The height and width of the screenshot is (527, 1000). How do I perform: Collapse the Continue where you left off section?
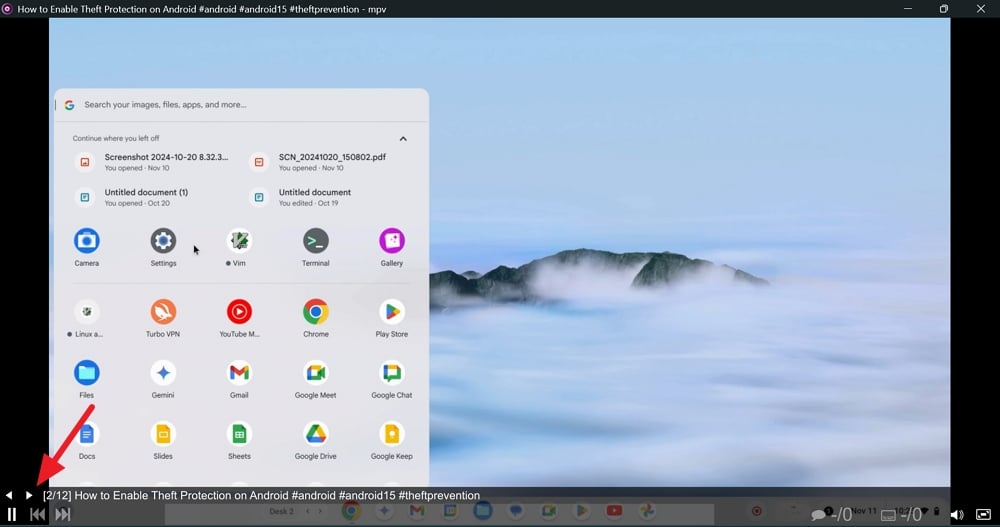click(403, 138)
